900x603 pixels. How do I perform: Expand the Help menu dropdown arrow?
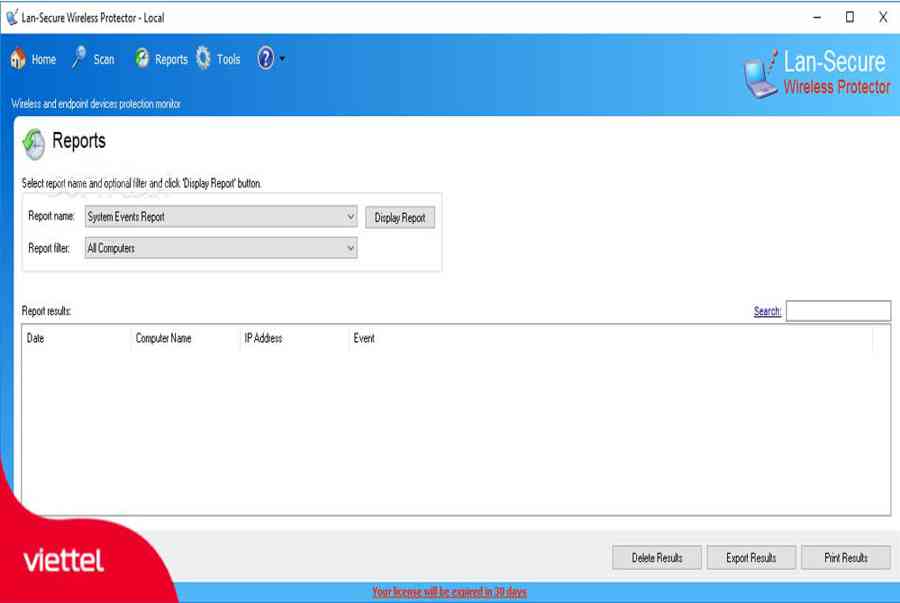[x=283, y=59]
